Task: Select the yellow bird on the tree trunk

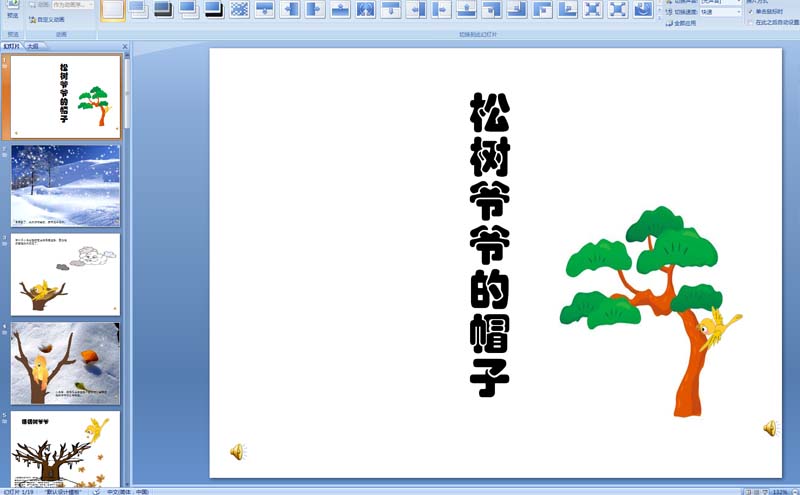Action: tap(718, 328)
